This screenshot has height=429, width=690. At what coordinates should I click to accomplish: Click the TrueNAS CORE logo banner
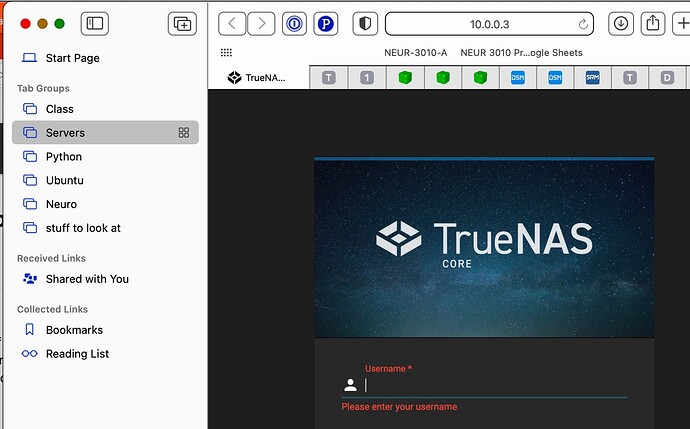484,248
